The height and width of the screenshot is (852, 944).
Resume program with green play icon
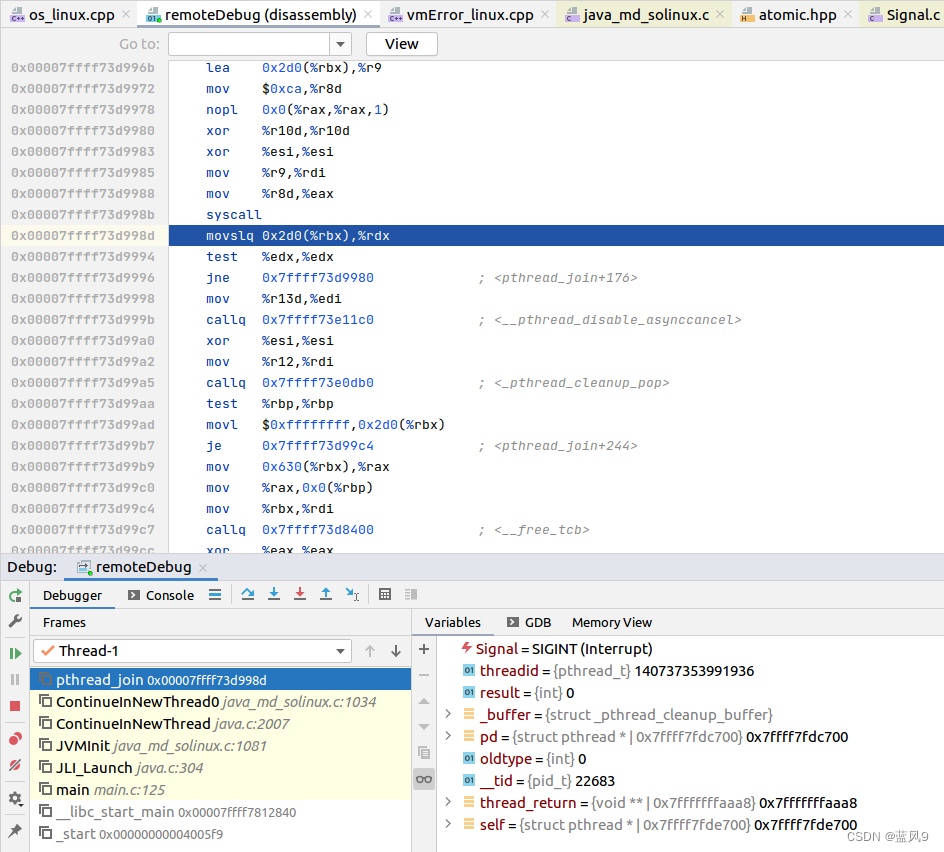15,653
